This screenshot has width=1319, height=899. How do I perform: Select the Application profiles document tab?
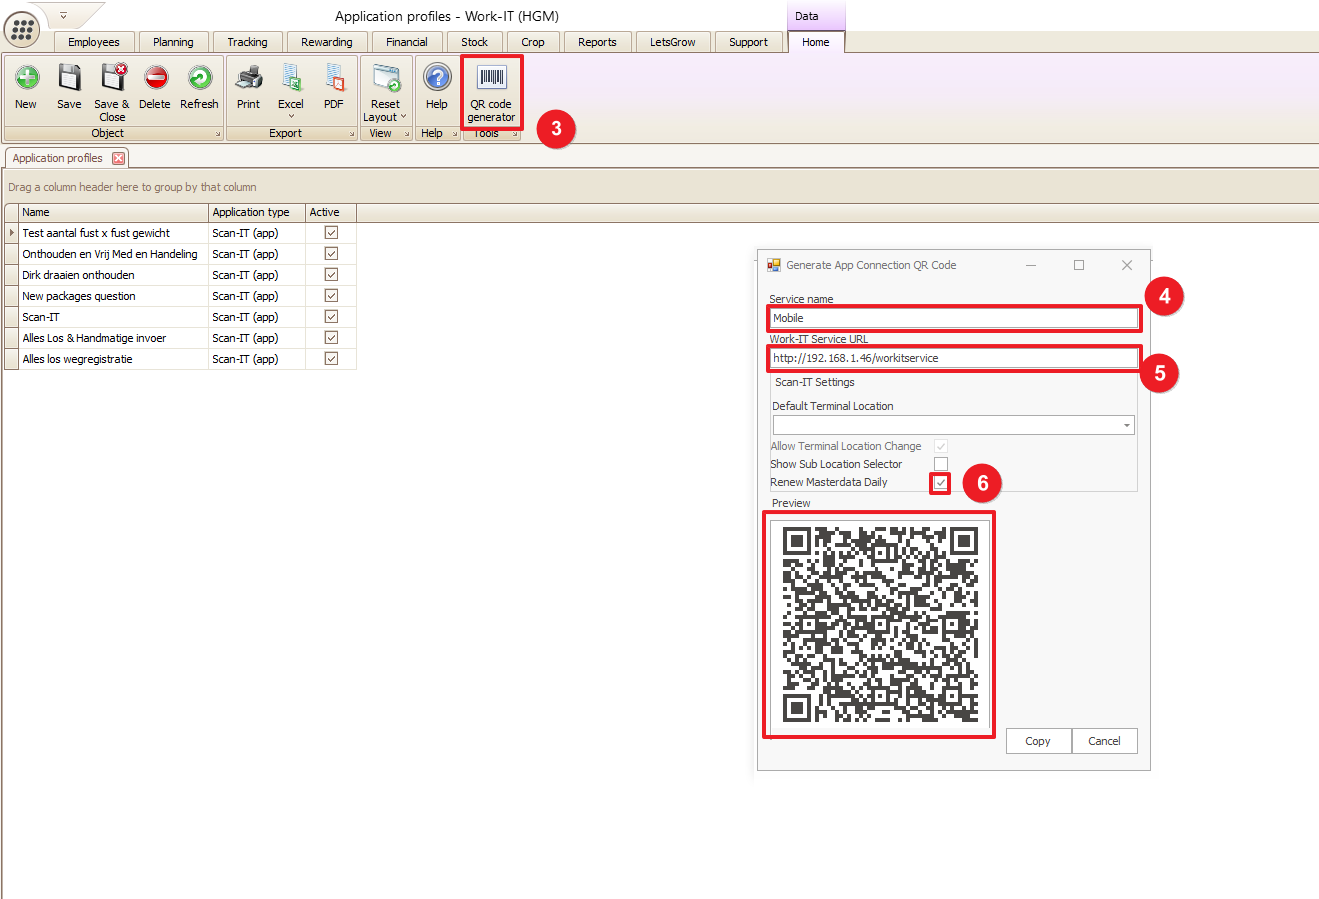coord(58,158)
